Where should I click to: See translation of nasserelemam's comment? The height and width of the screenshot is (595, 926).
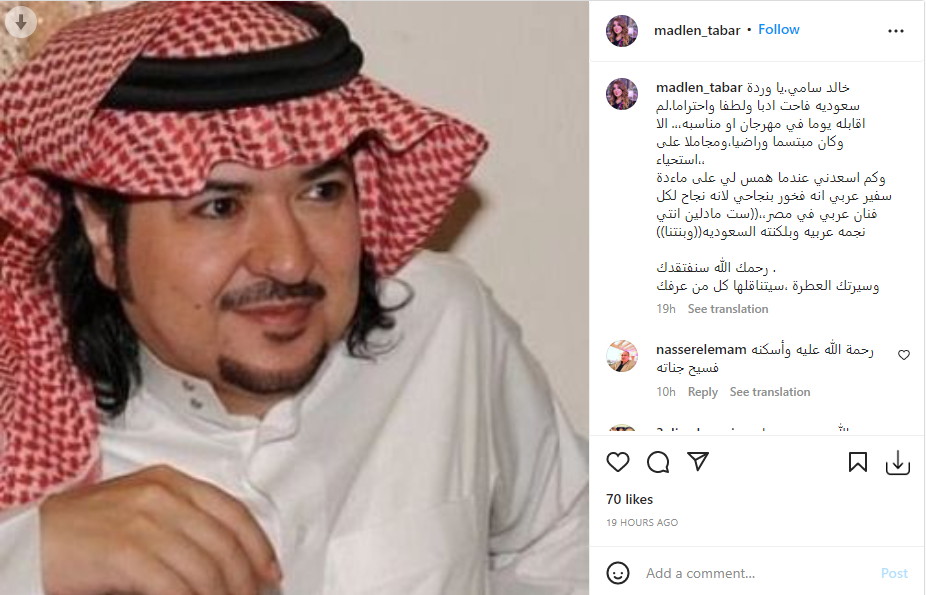click(x=770, y=392)
